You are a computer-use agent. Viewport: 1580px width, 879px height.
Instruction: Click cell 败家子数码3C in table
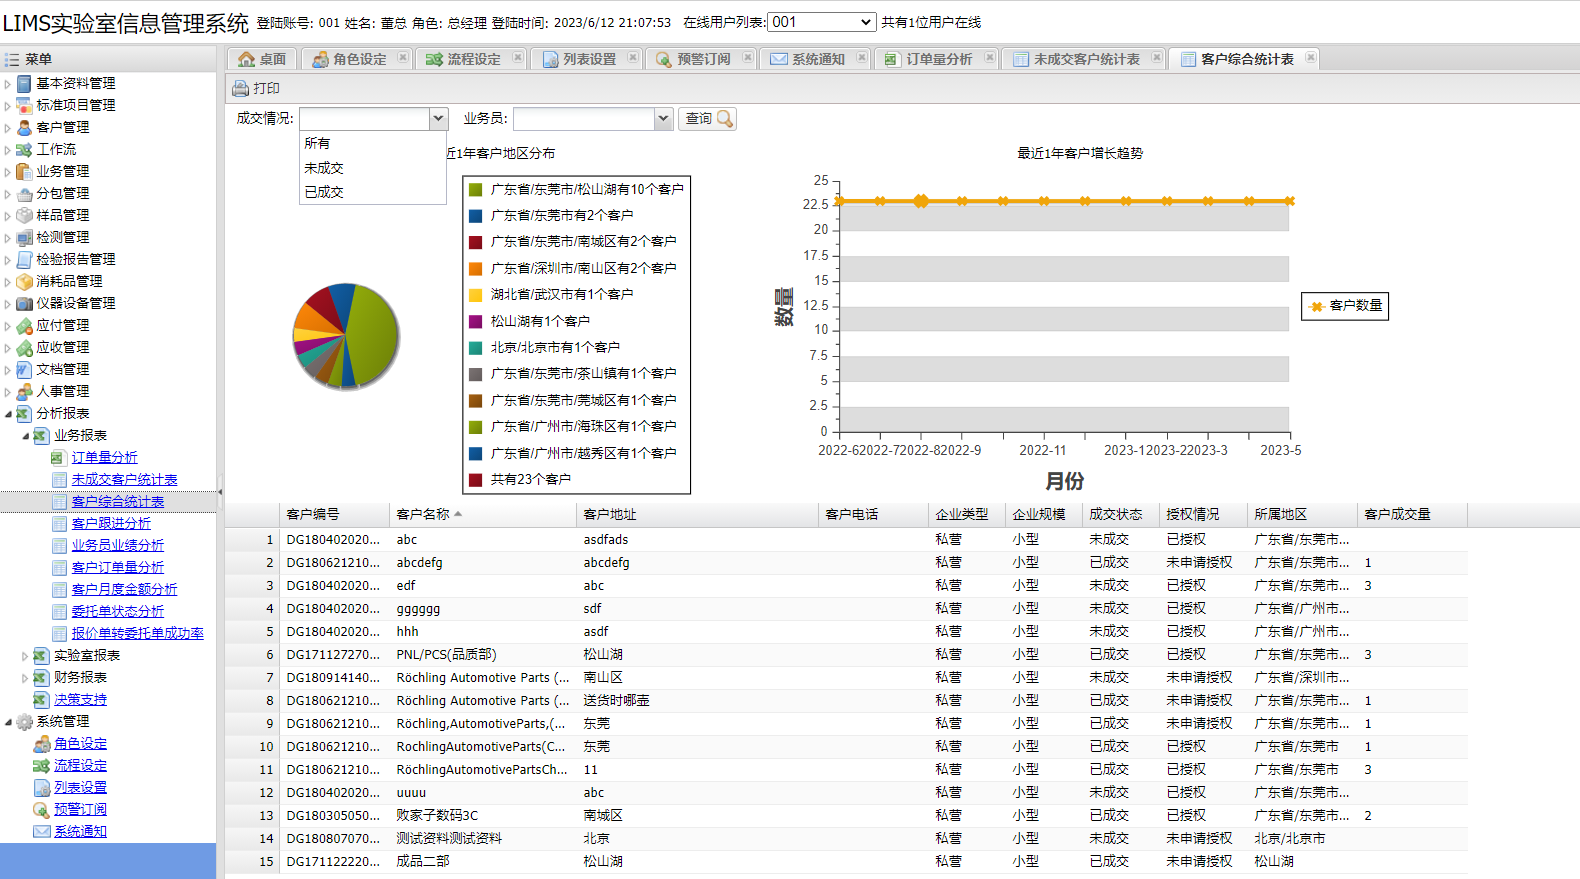point(437,815)
